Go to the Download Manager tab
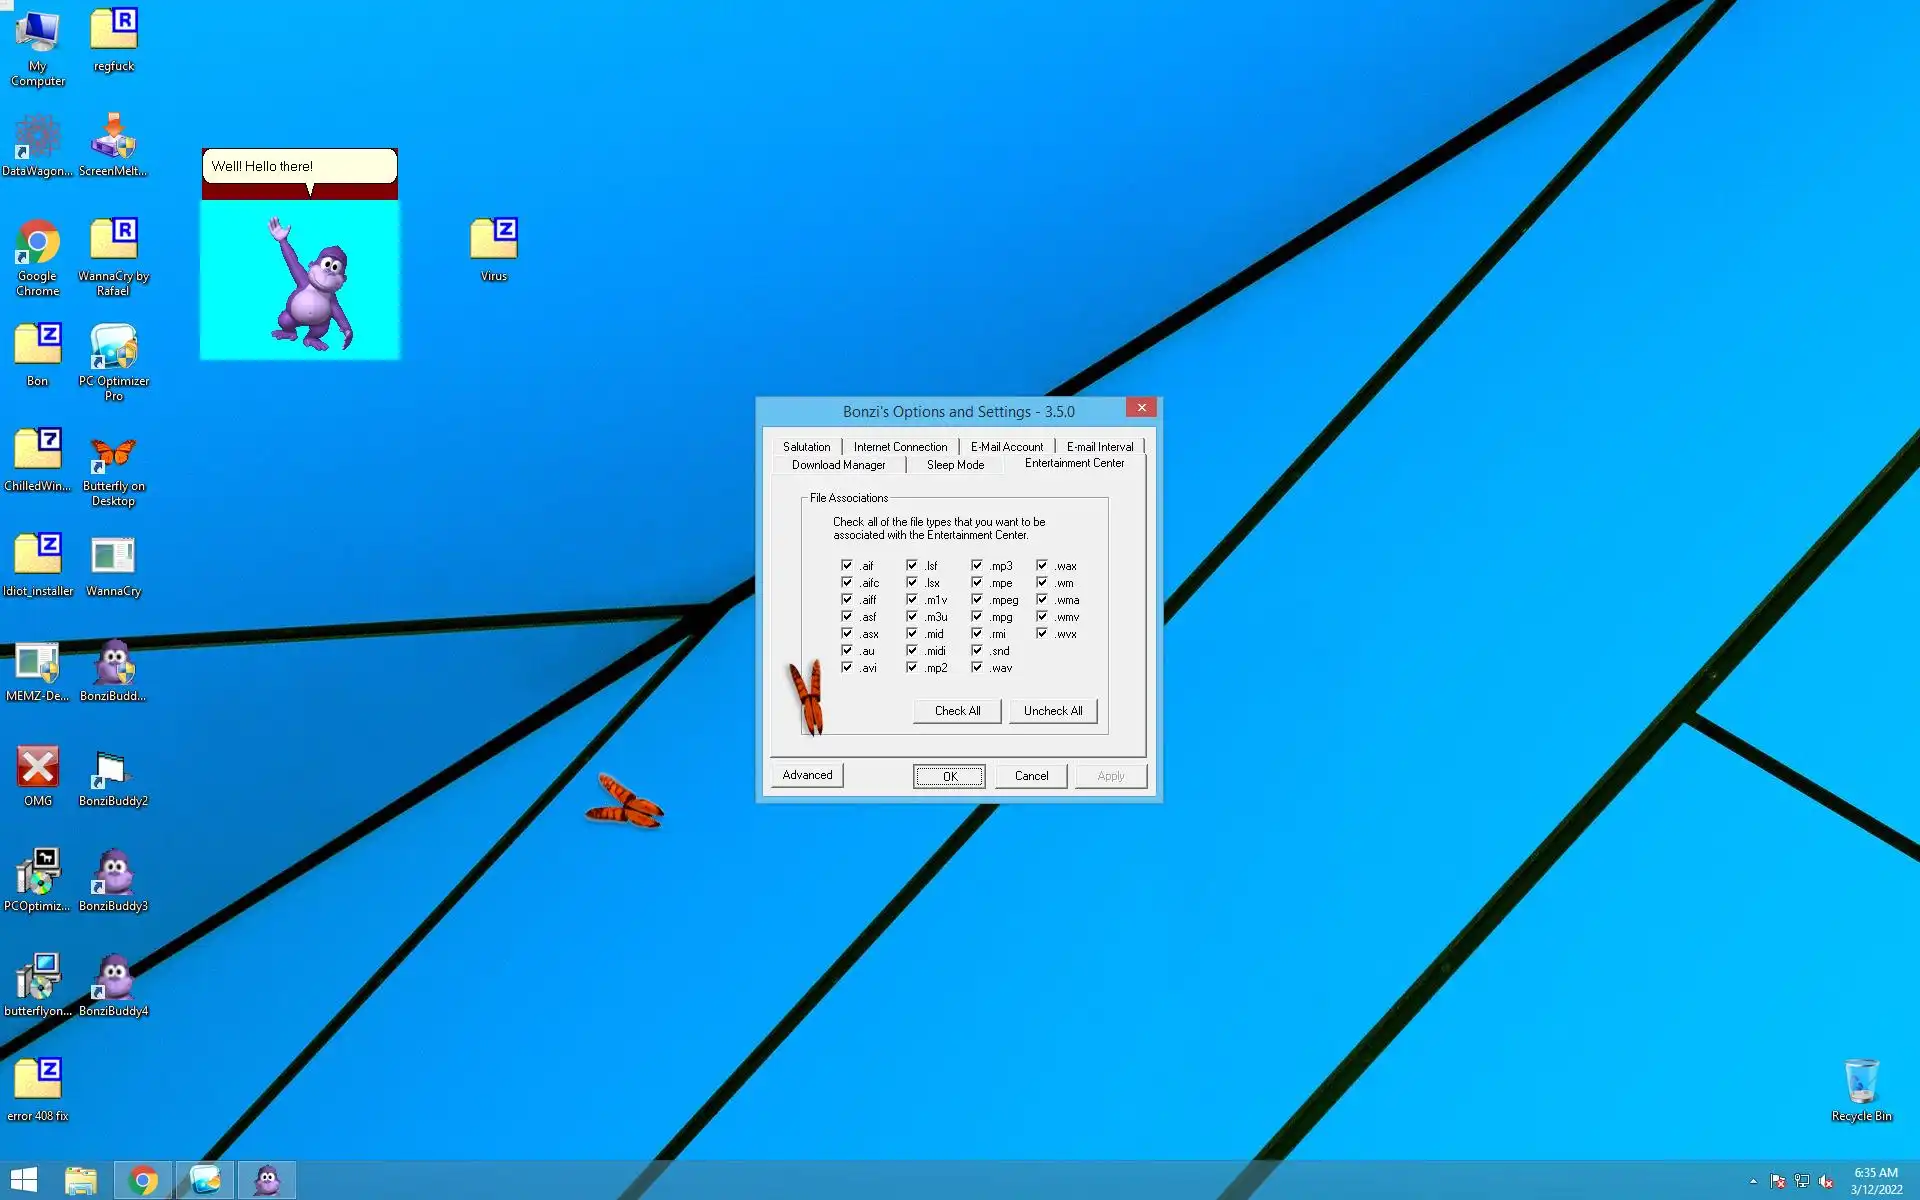Screen dimensions: 1920x1200 (838, 465)
